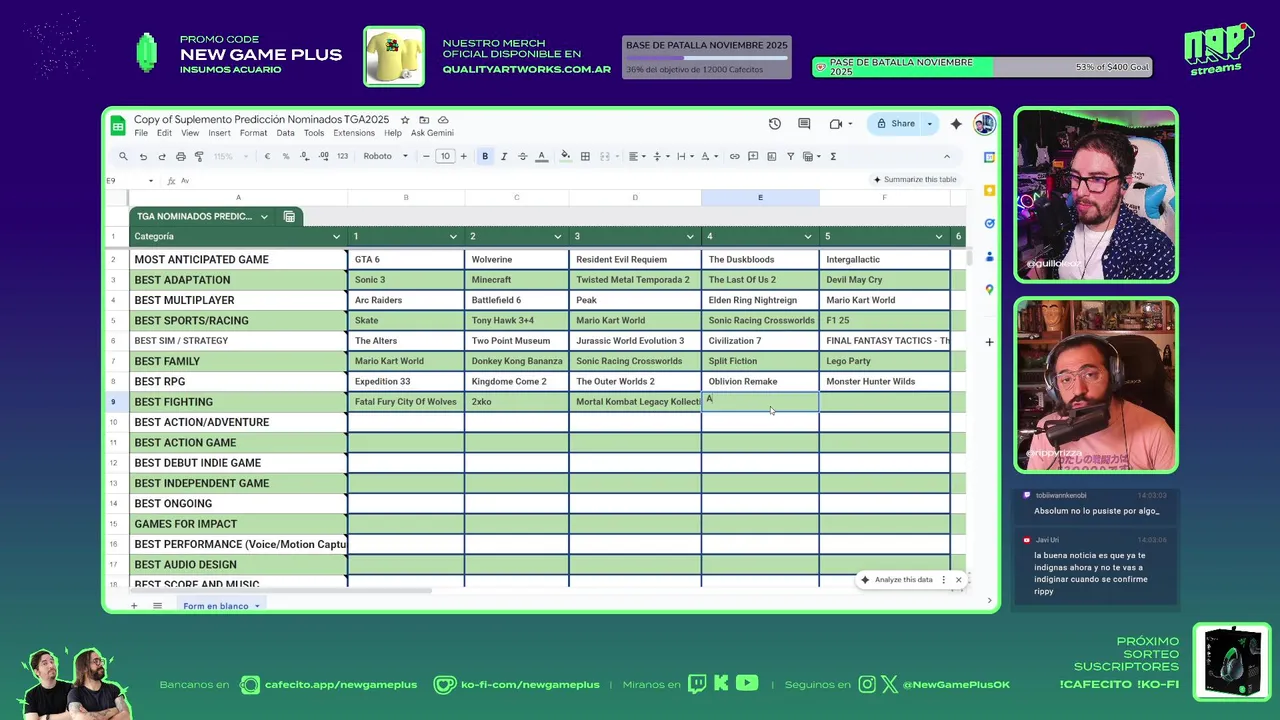
Task: Open the comments panel
Action: pyautogui.click(x=804, y=124)
